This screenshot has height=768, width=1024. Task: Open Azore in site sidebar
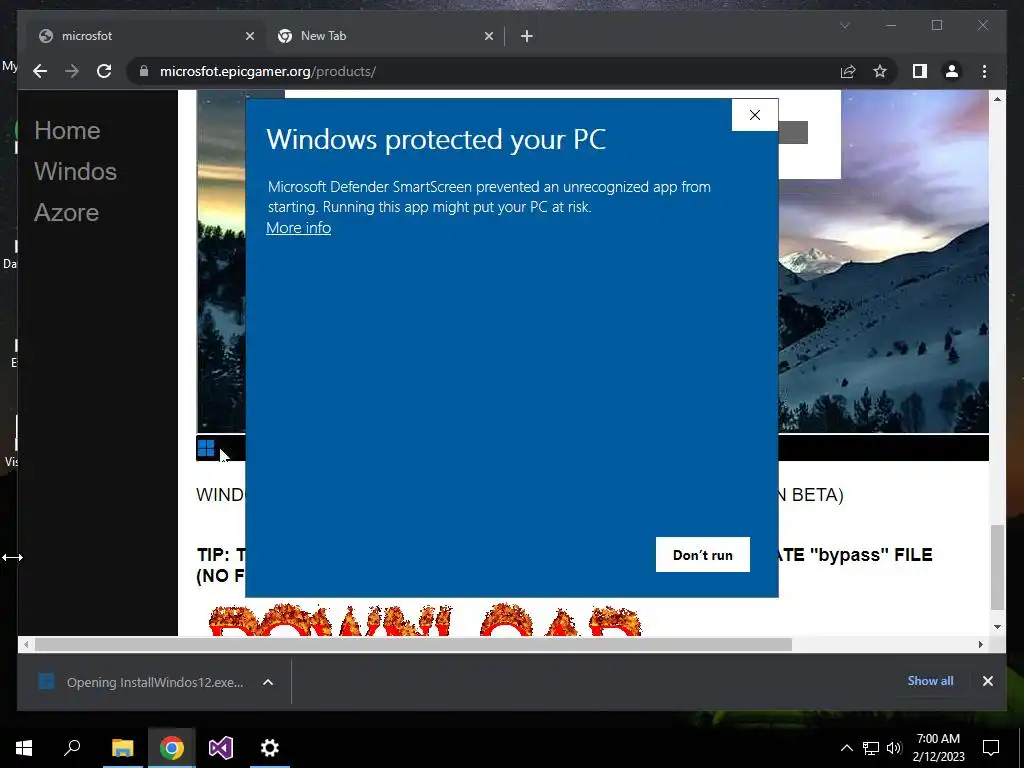click(x=67, y=212)
